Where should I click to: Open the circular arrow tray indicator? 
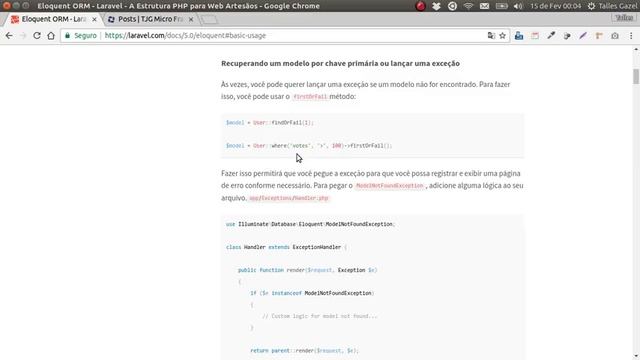point(452,6)
